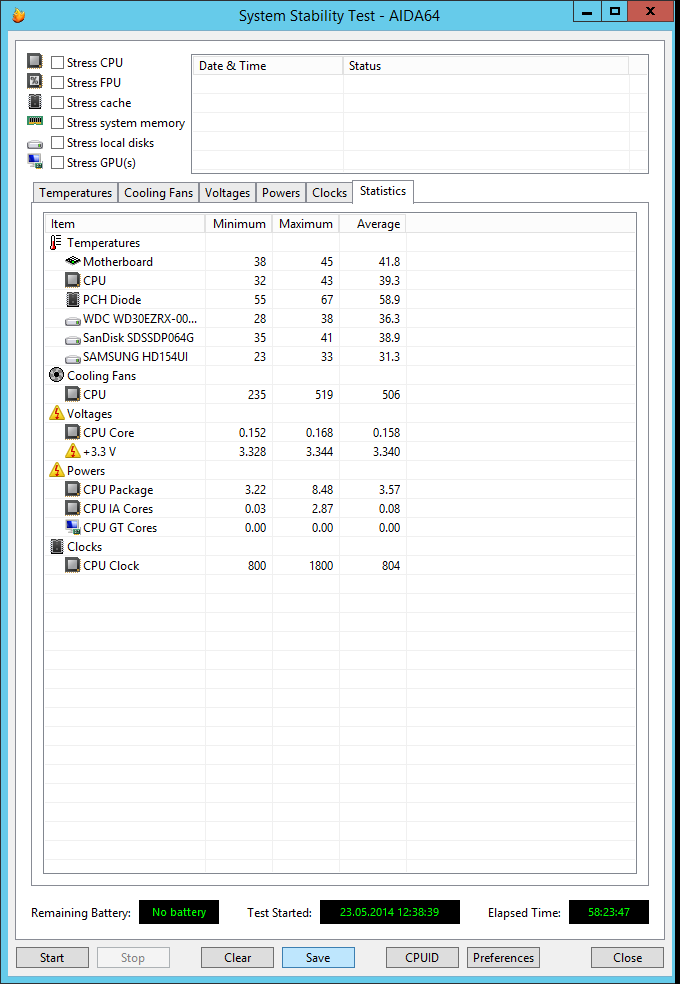Clear the statistics with Clear button

tap(238, 958)
